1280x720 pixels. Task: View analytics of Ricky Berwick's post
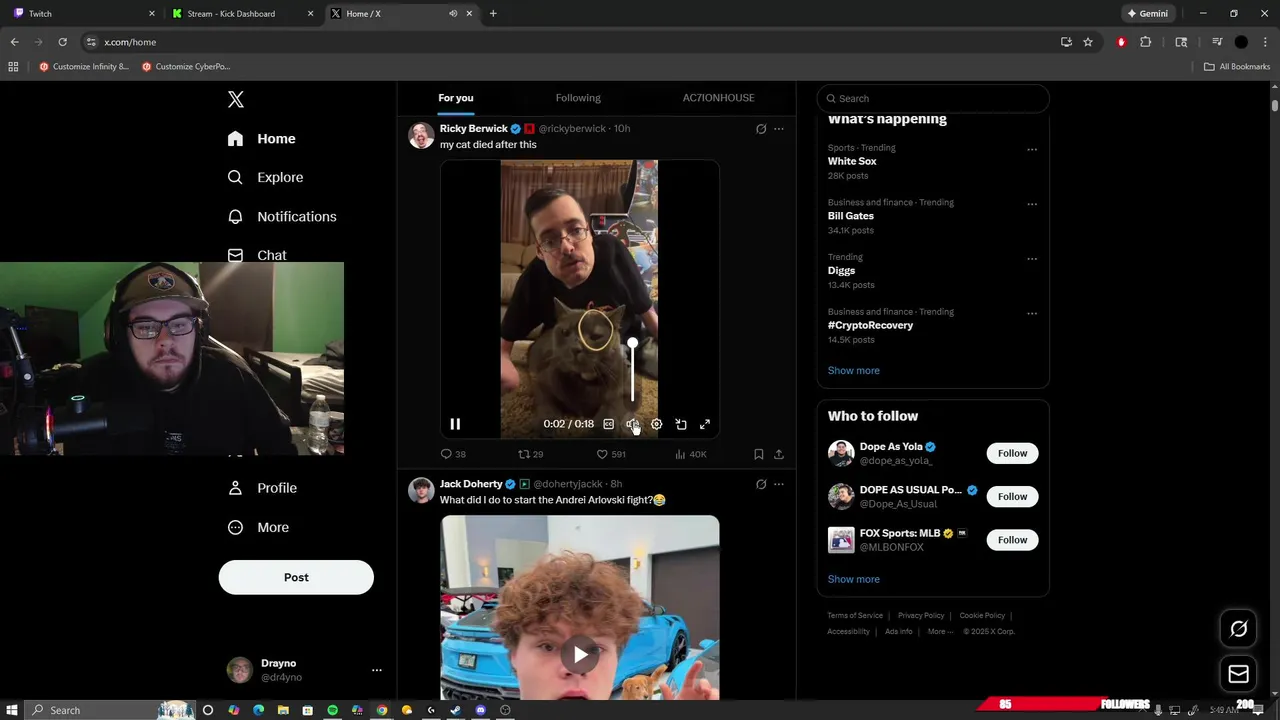[691, 454]
